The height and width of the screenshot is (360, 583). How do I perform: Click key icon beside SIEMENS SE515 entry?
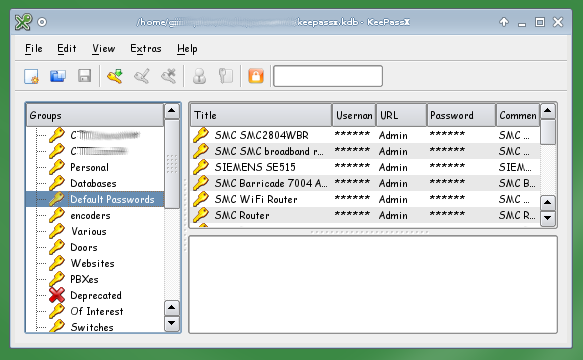click(201, 167)
